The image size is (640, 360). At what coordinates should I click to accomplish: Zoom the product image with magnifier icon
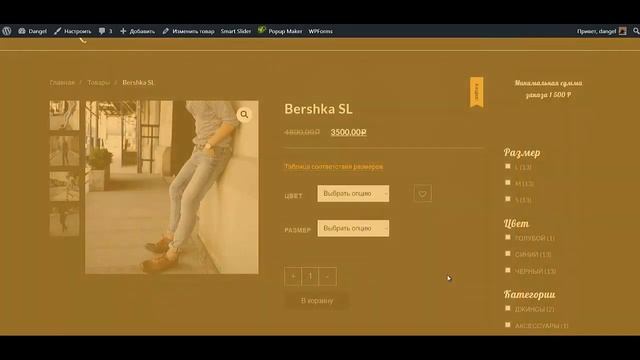click(244, 115)
